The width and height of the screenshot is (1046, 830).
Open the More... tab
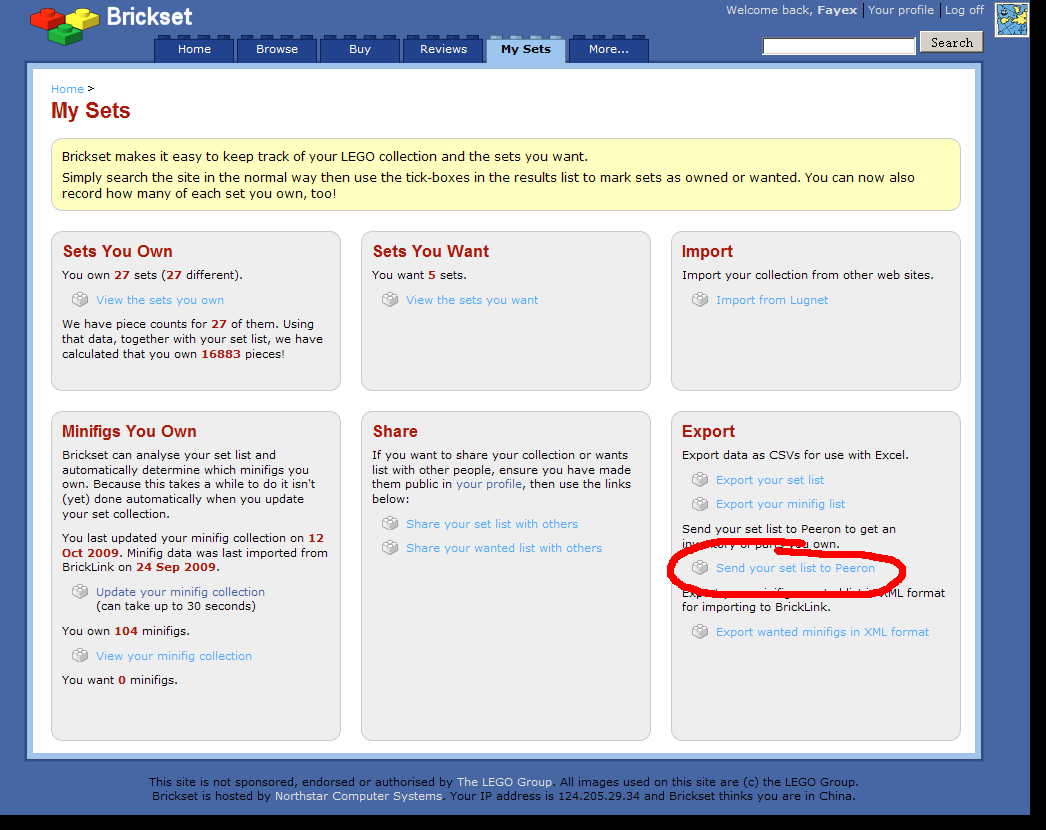(608, 49)
